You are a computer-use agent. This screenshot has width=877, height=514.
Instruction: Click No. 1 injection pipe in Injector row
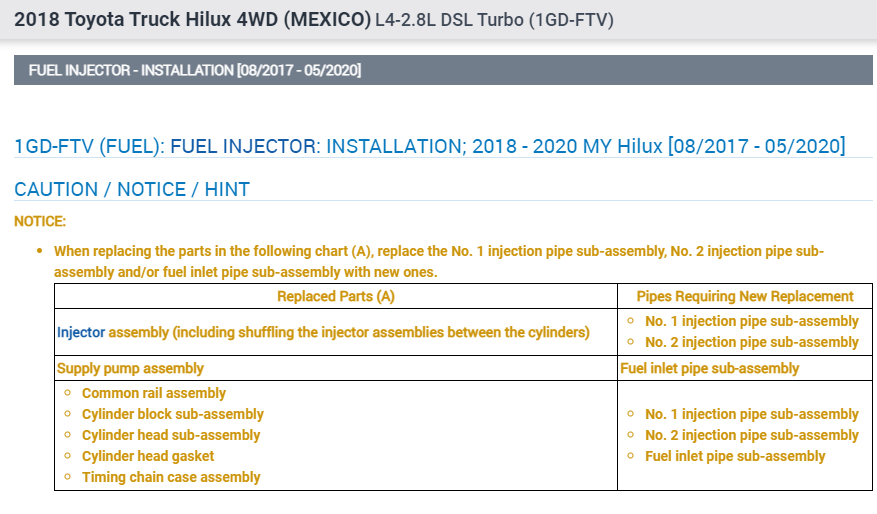[752, 321]
